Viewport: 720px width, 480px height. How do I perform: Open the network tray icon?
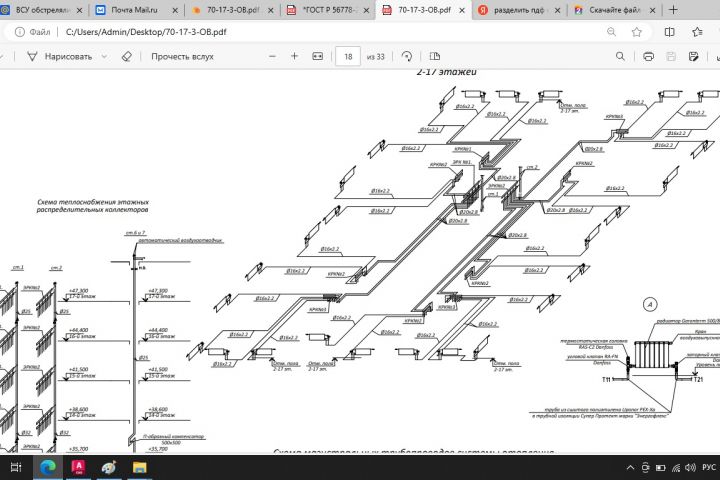coord(676,468)
